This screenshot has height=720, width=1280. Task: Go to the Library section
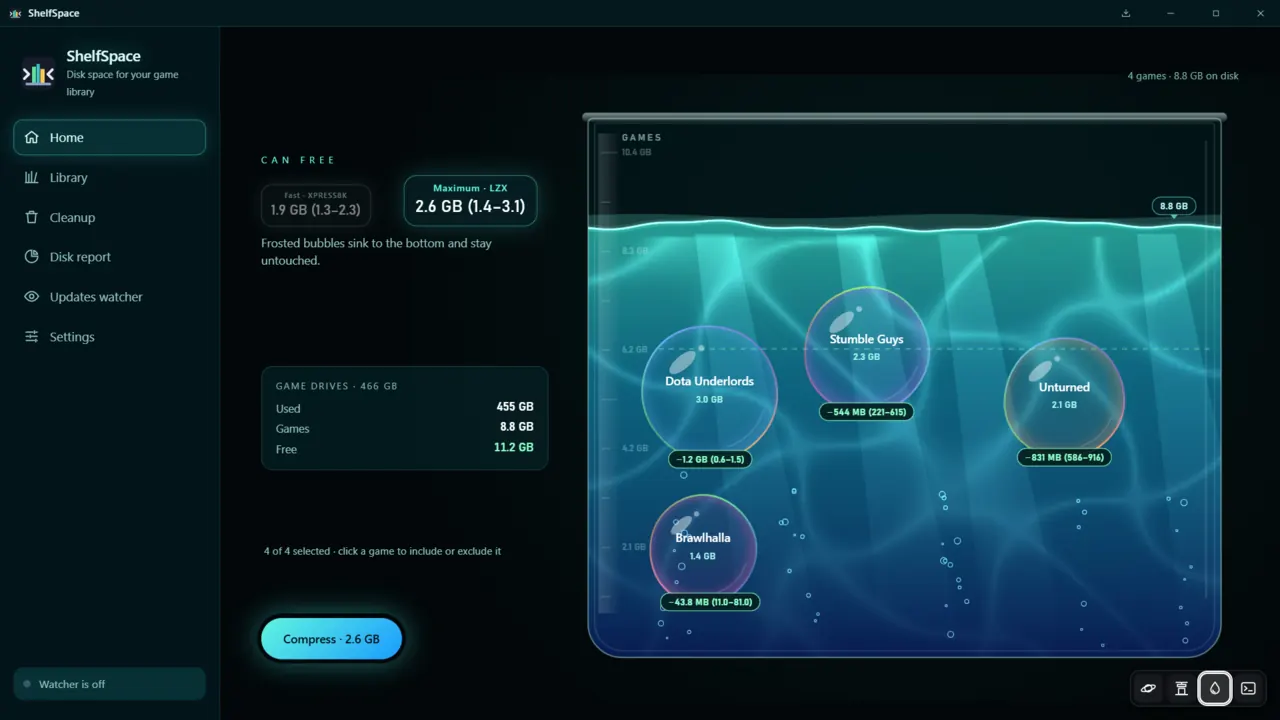pyautogui.click(x=109, y=178)
